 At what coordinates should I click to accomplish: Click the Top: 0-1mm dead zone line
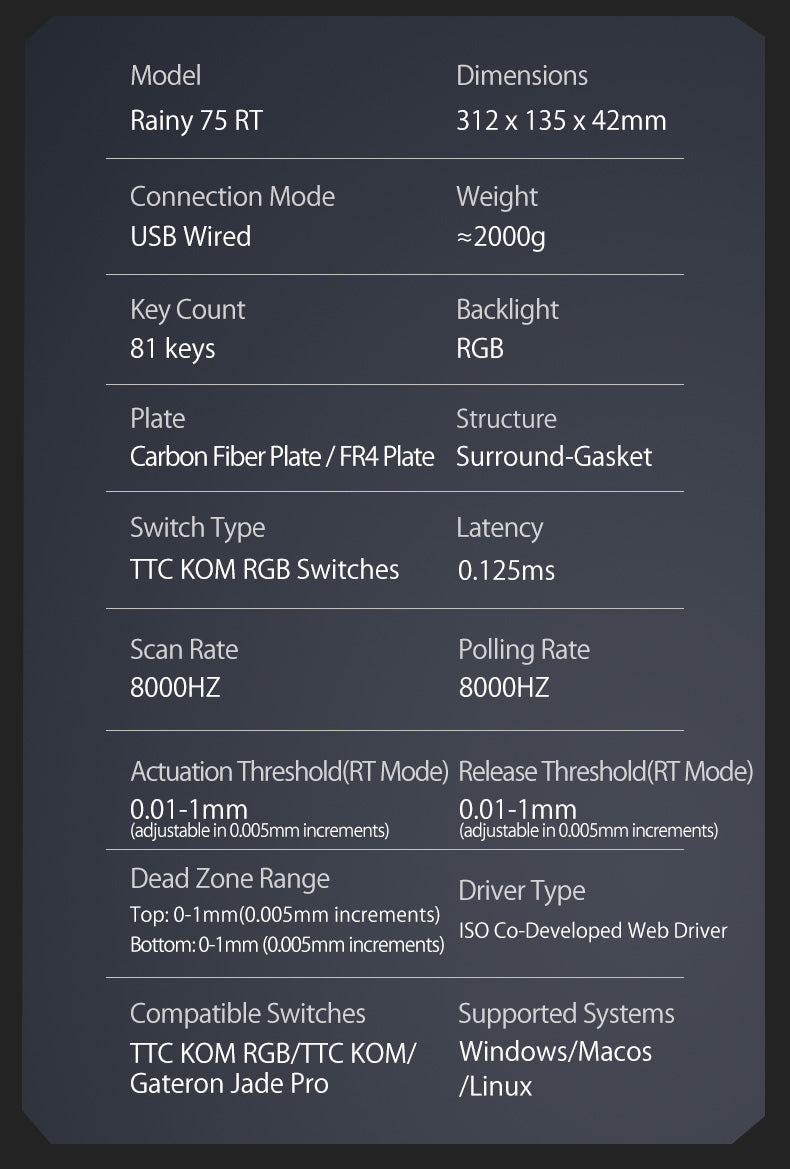[285, 915]
